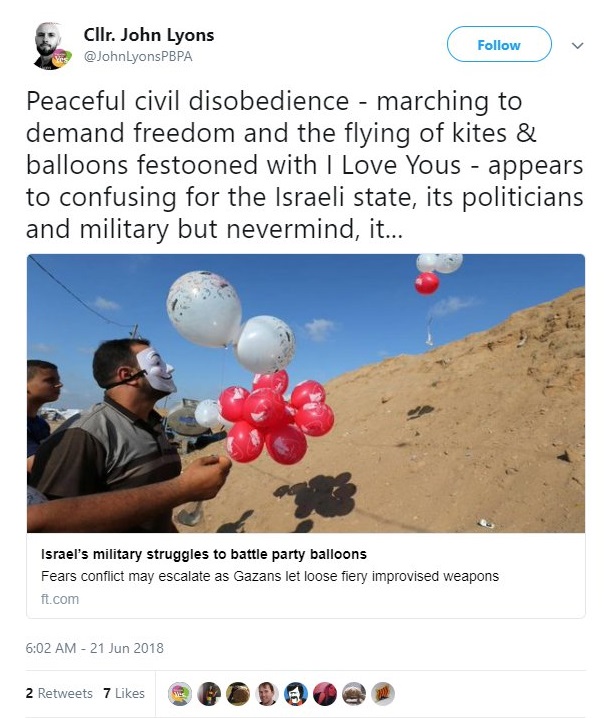Click the third liker avatar, dark brown
615x718 pixels.
click(x=238, y=694)
